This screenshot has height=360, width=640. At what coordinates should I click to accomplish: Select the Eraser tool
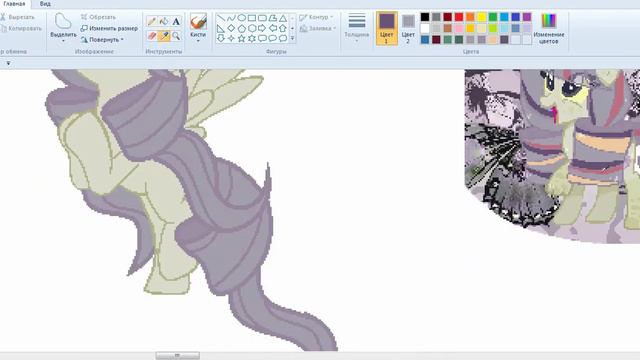pyautogui.click(x=152, y=36)
